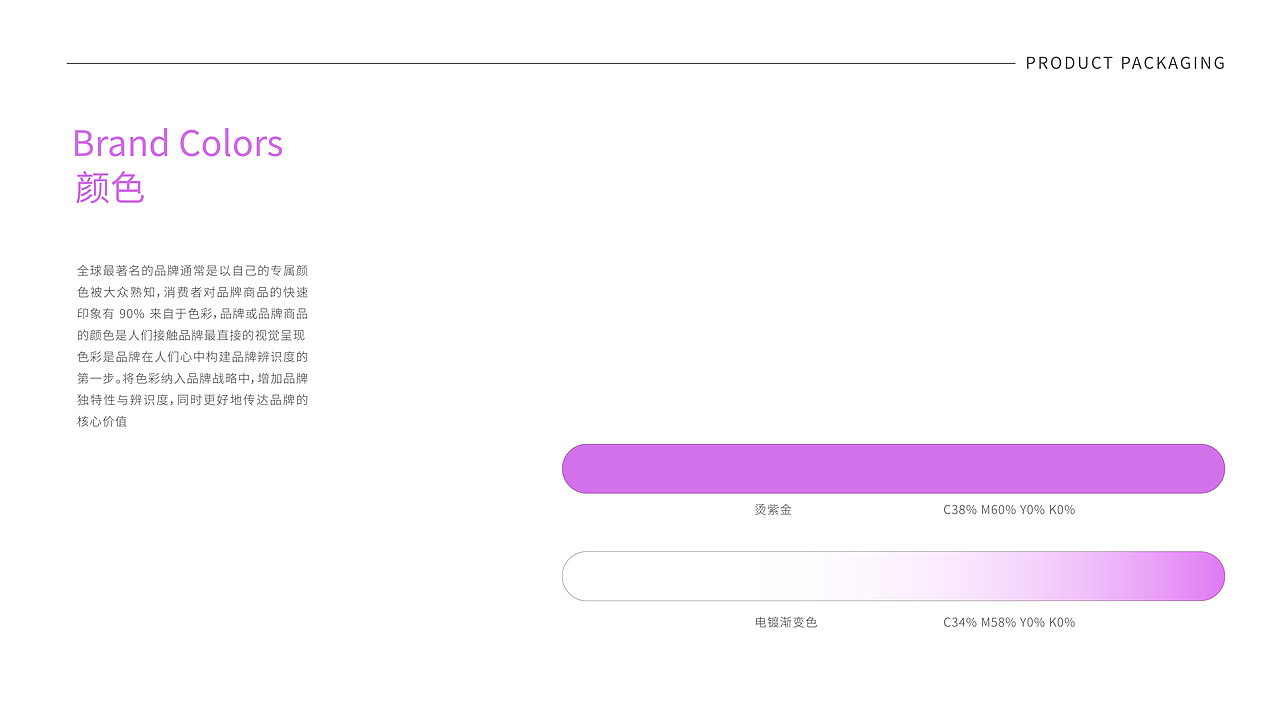Click the 电镀渐变色 color label
This screenshot has width=1280, height=720.
coord(786,622)
